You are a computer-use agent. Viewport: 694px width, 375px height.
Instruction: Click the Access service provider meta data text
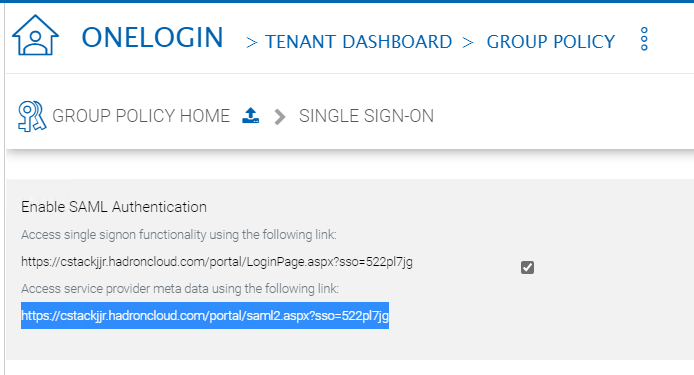click(x=180, y=289)
